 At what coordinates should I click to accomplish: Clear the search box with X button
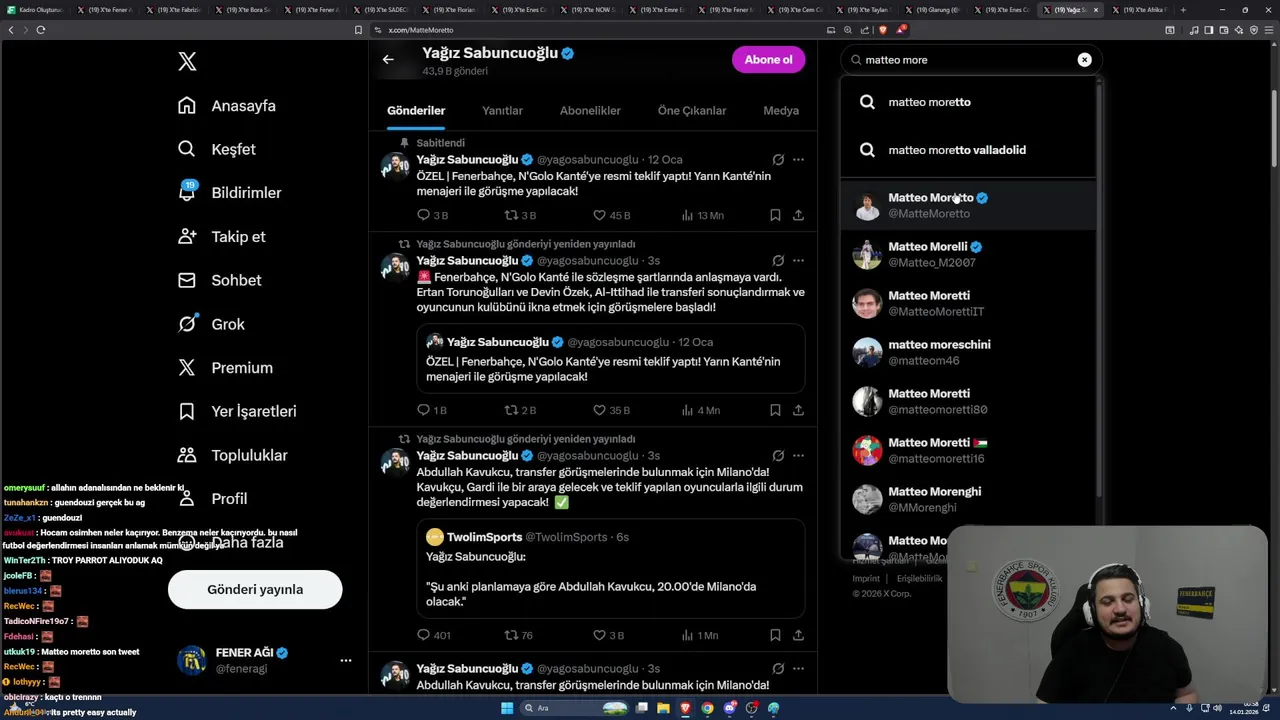(x=1084, y=60)
